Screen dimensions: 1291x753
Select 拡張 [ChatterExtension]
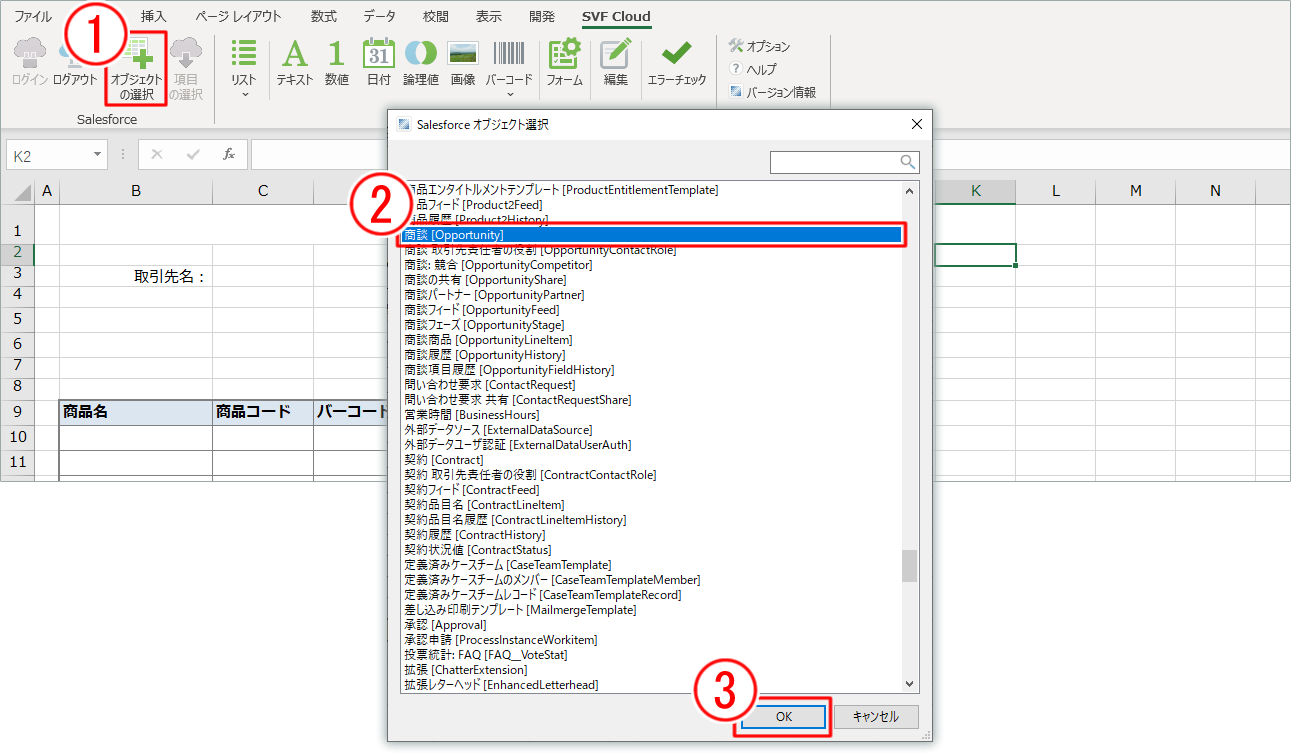point(466,670)
